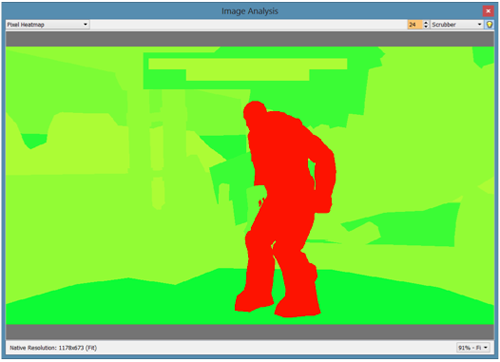500x362 pixels.
Task: Expand the Scrubber dropdown
Action: [x=457, y=24]
